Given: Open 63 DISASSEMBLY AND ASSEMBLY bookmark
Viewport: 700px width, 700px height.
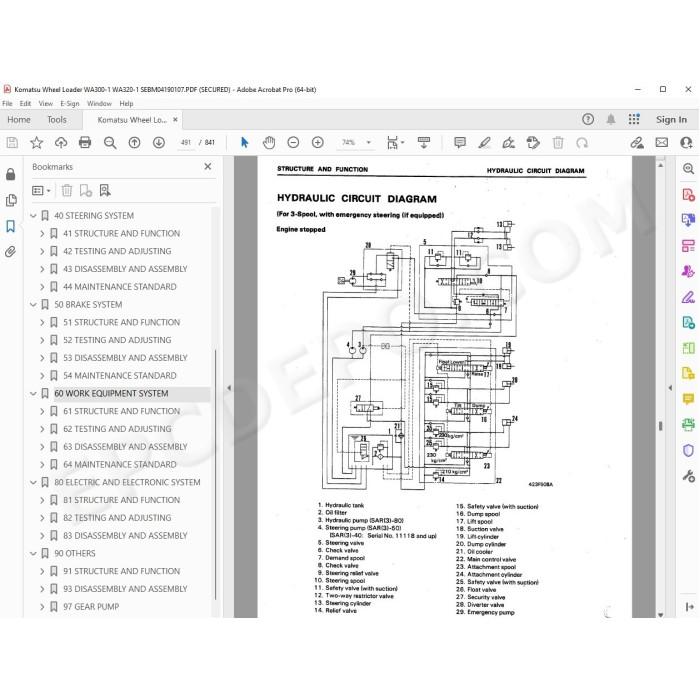Looking at the screenshot, I should coord(125,446).
